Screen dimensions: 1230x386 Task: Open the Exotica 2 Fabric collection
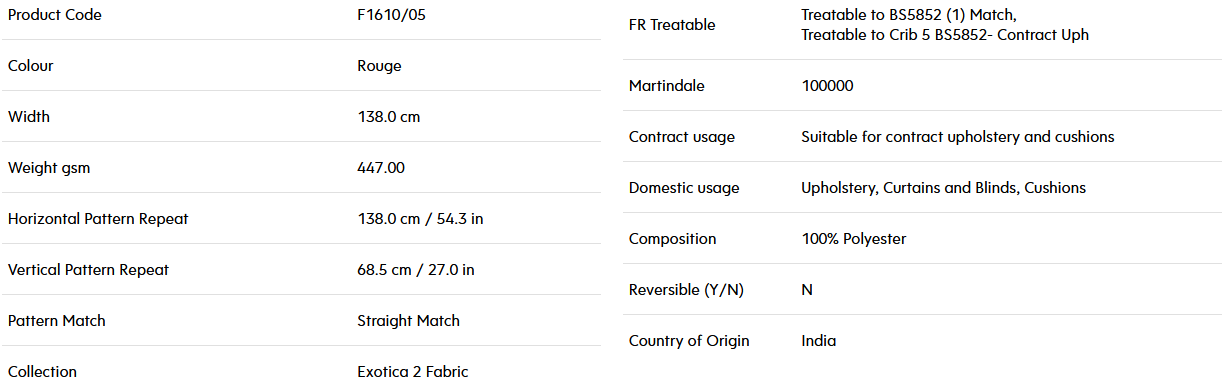tap(412, 372)
